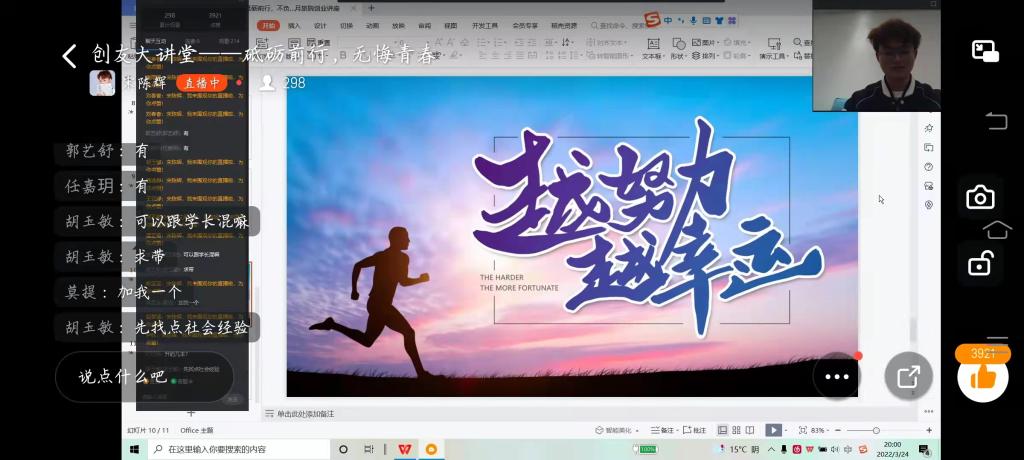Screen dimensions: 1024x460
Task: Tap the 说点什么吧 comment box
Action: 145,377
